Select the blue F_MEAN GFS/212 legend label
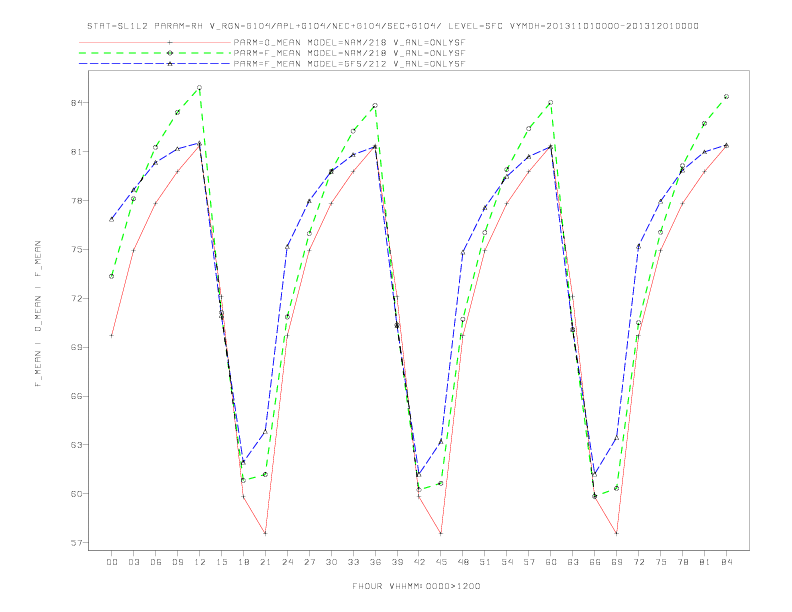Image resolution: width=792 pixels, height=612 pixels. tap(349, 64)
